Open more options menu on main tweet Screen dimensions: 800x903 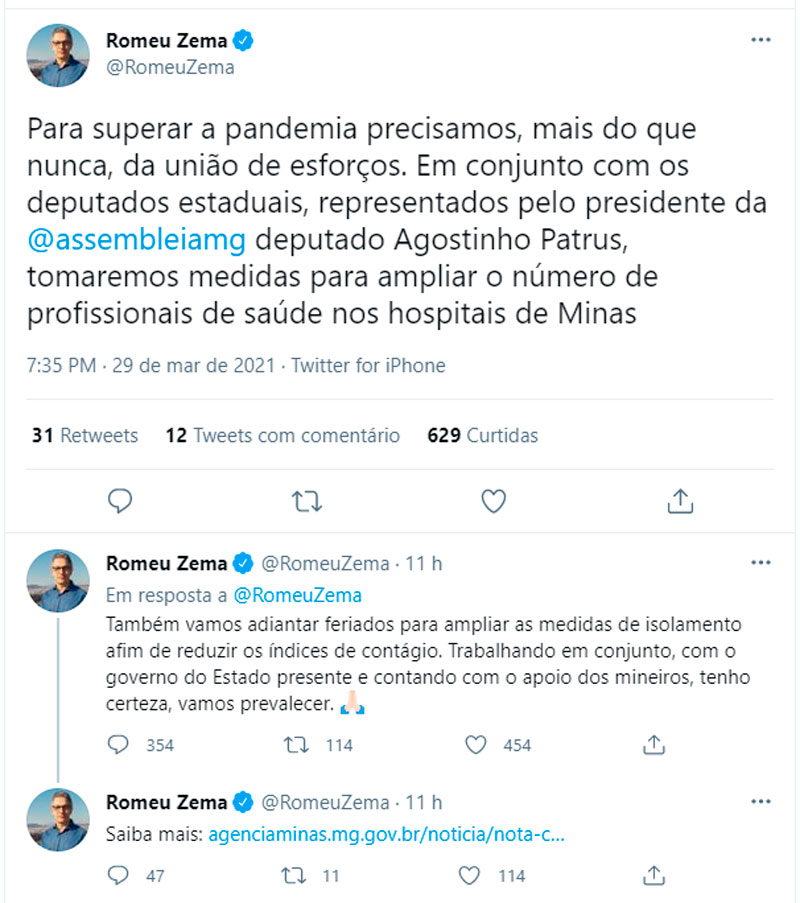[760, 41]
